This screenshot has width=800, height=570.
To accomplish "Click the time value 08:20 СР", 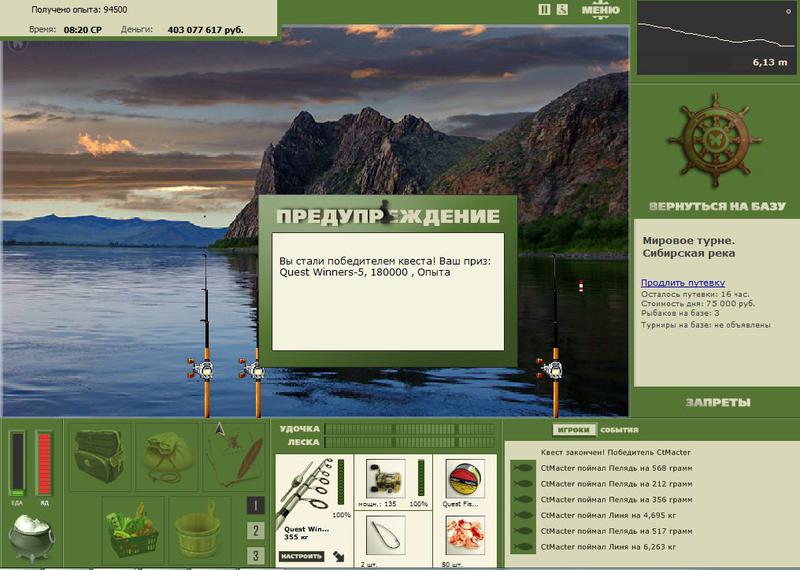I will 83,30.
